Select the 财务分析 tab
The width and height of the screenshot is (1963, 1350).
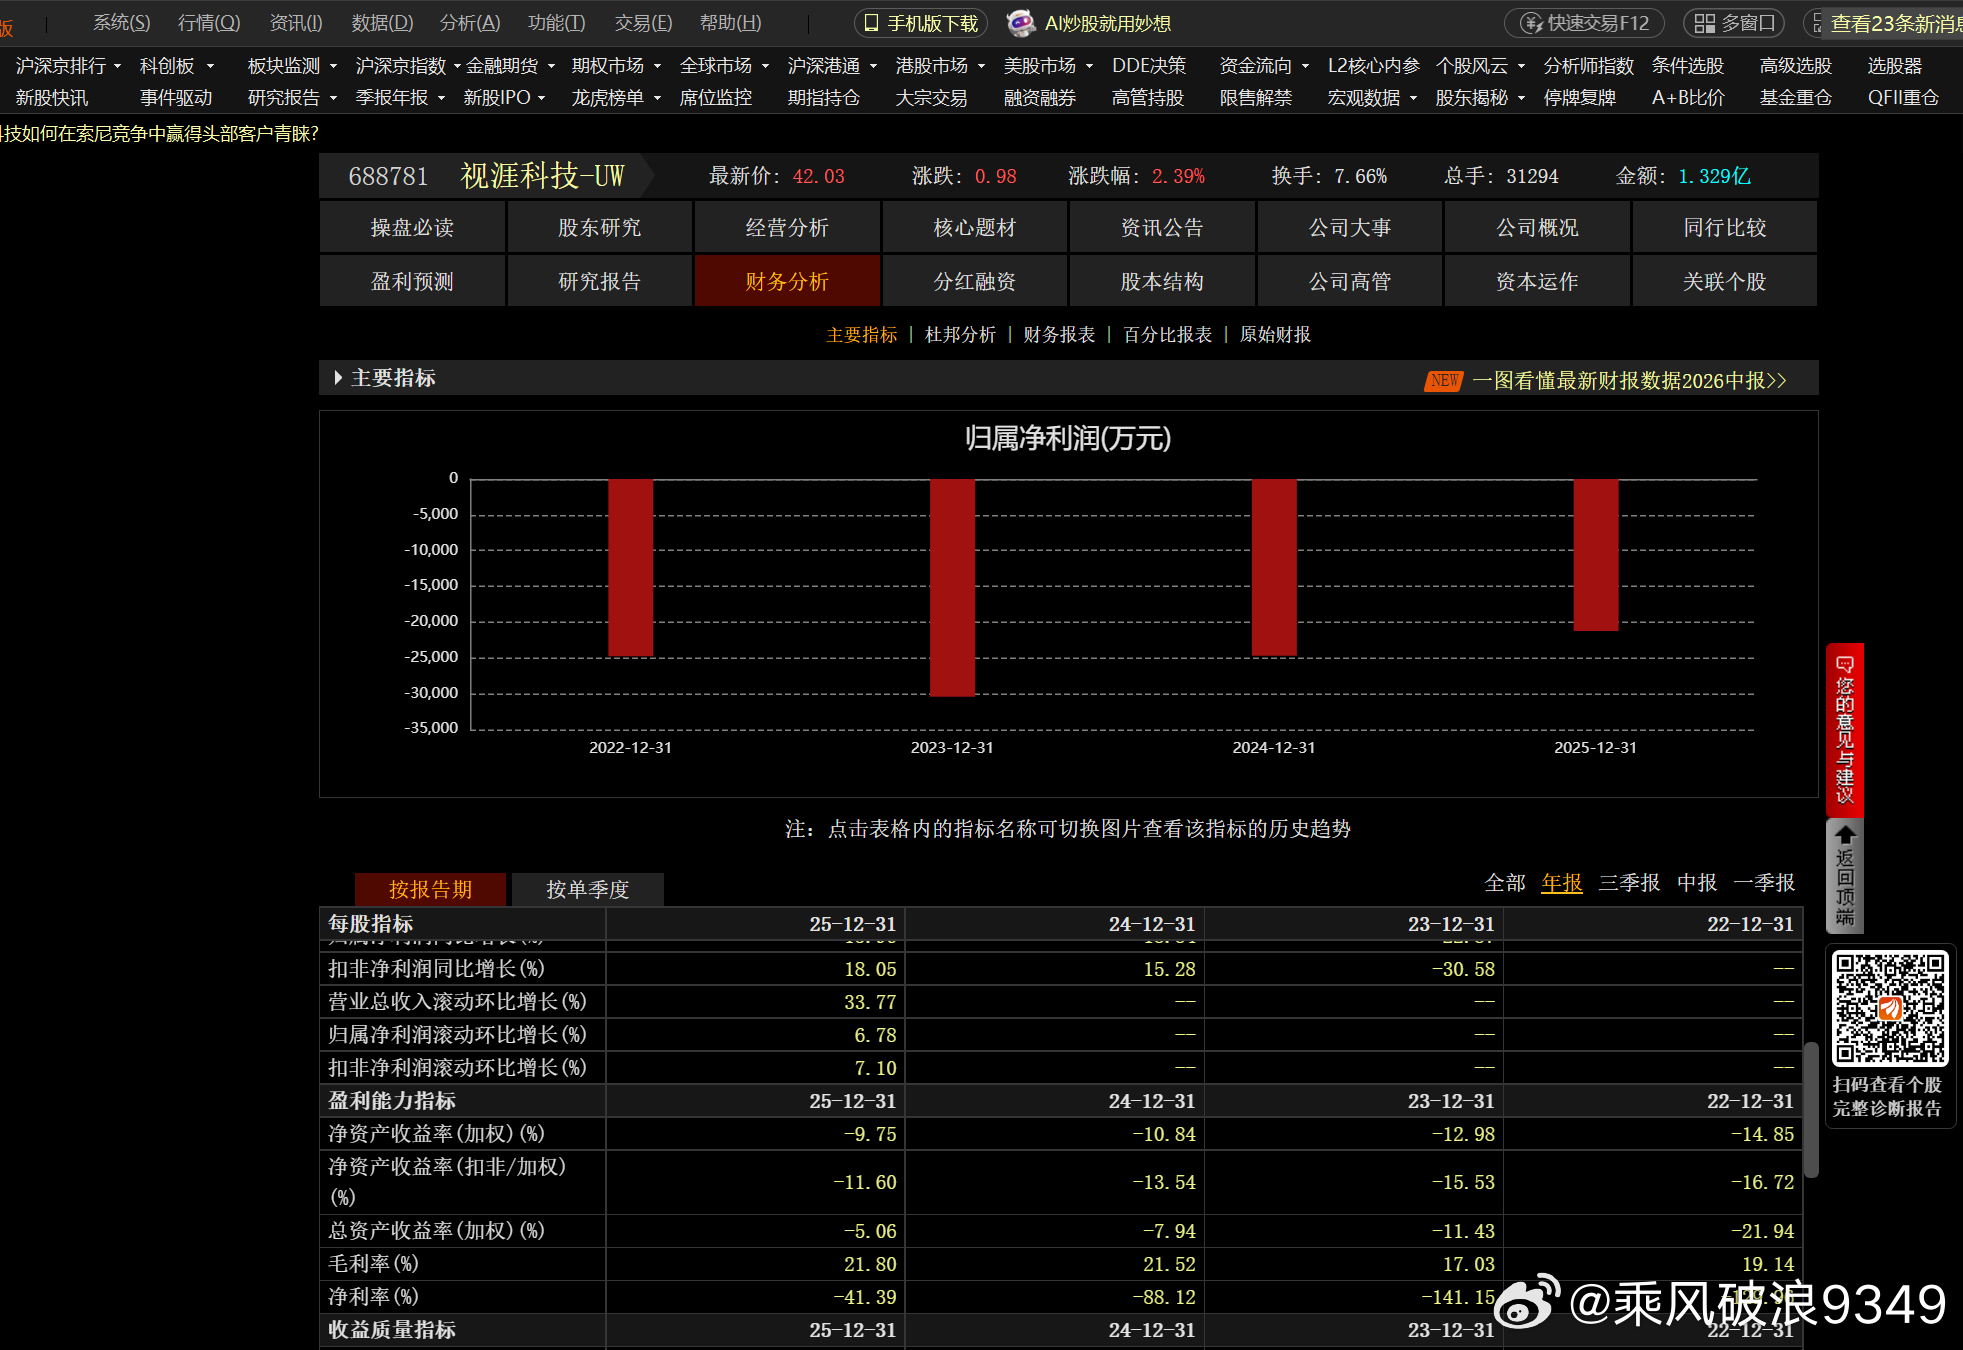(787, 281)
